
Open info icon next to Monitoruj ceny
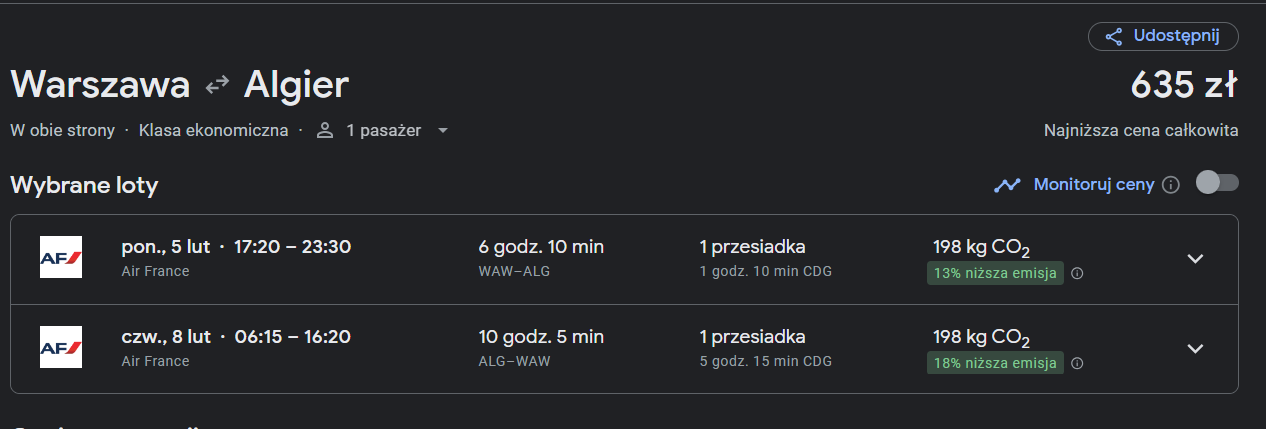1171,185
